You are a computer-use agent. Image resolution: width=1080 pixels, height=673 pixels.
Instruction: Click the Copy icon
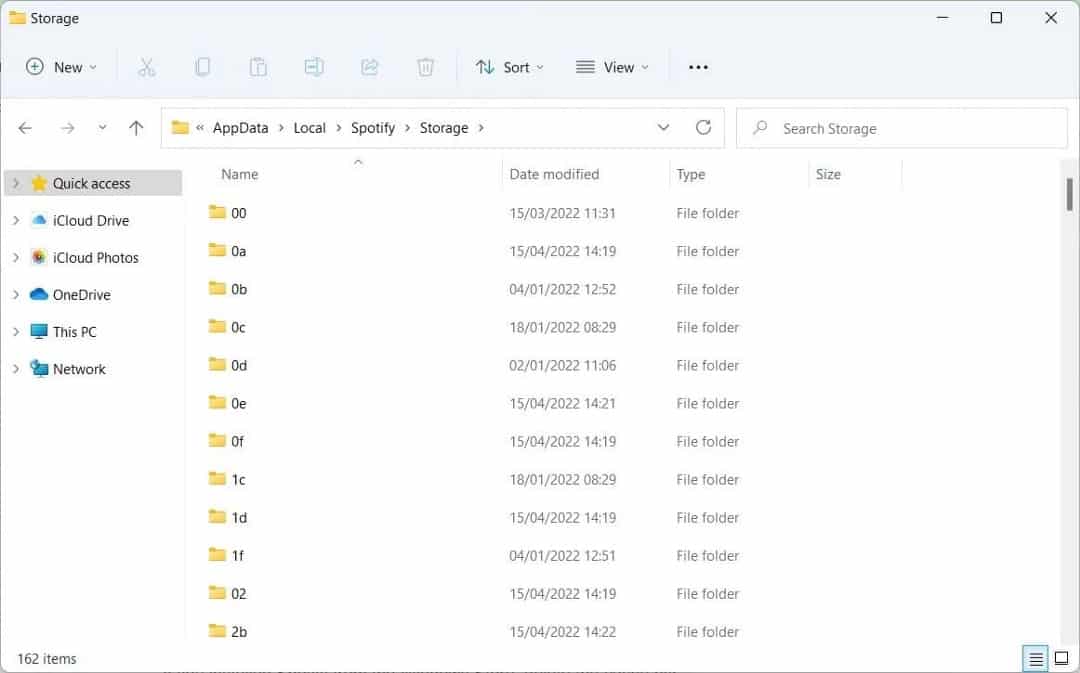[x=202, y=67]
